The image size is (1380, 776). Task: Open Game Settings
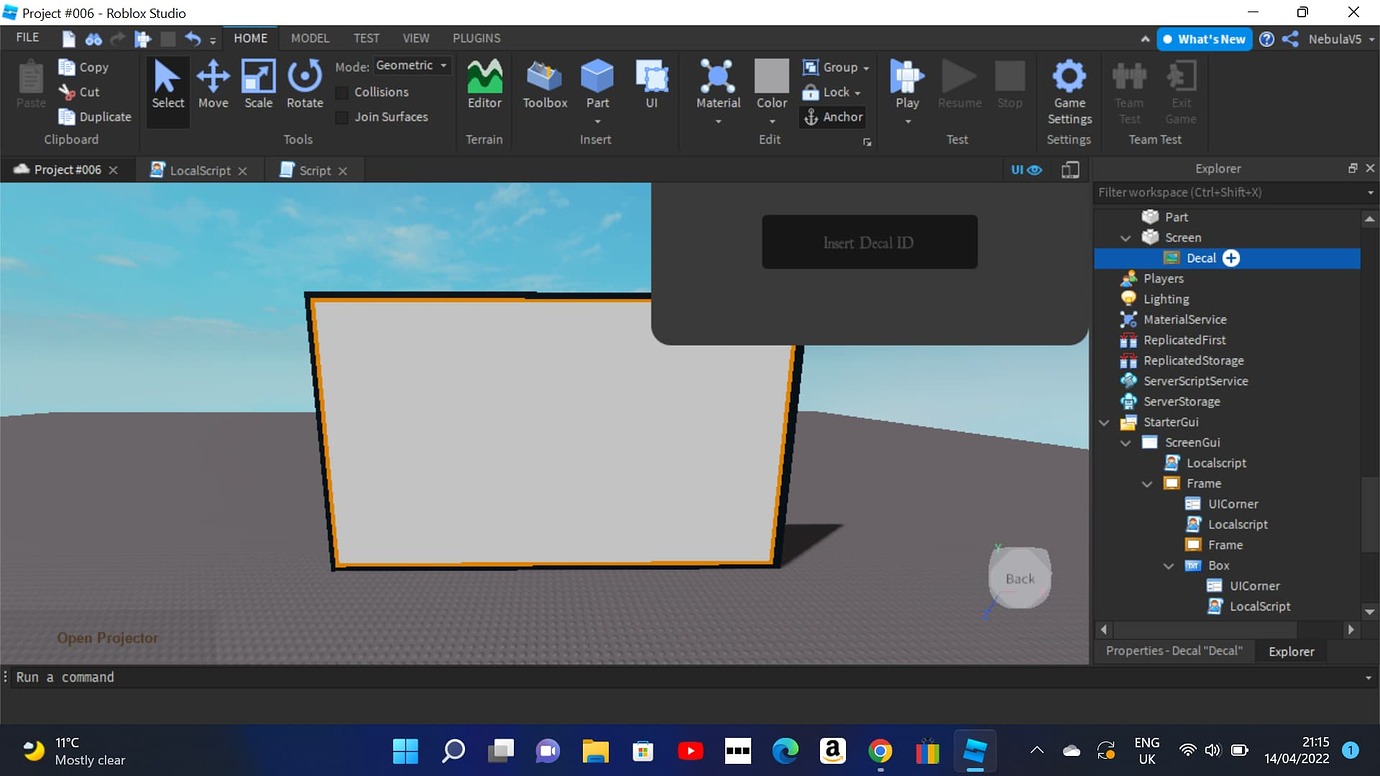tap(1068, 90)
